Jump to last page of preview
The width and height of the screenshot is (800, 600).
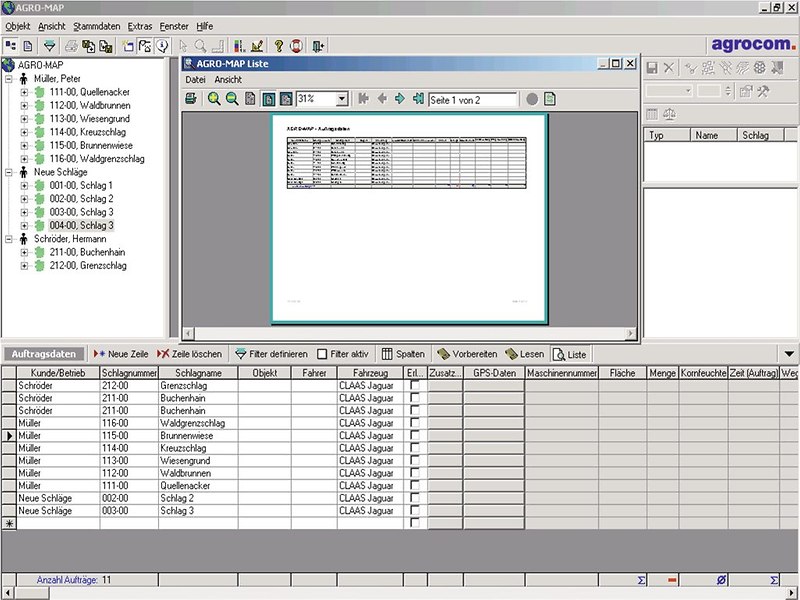tap(418, 99)
